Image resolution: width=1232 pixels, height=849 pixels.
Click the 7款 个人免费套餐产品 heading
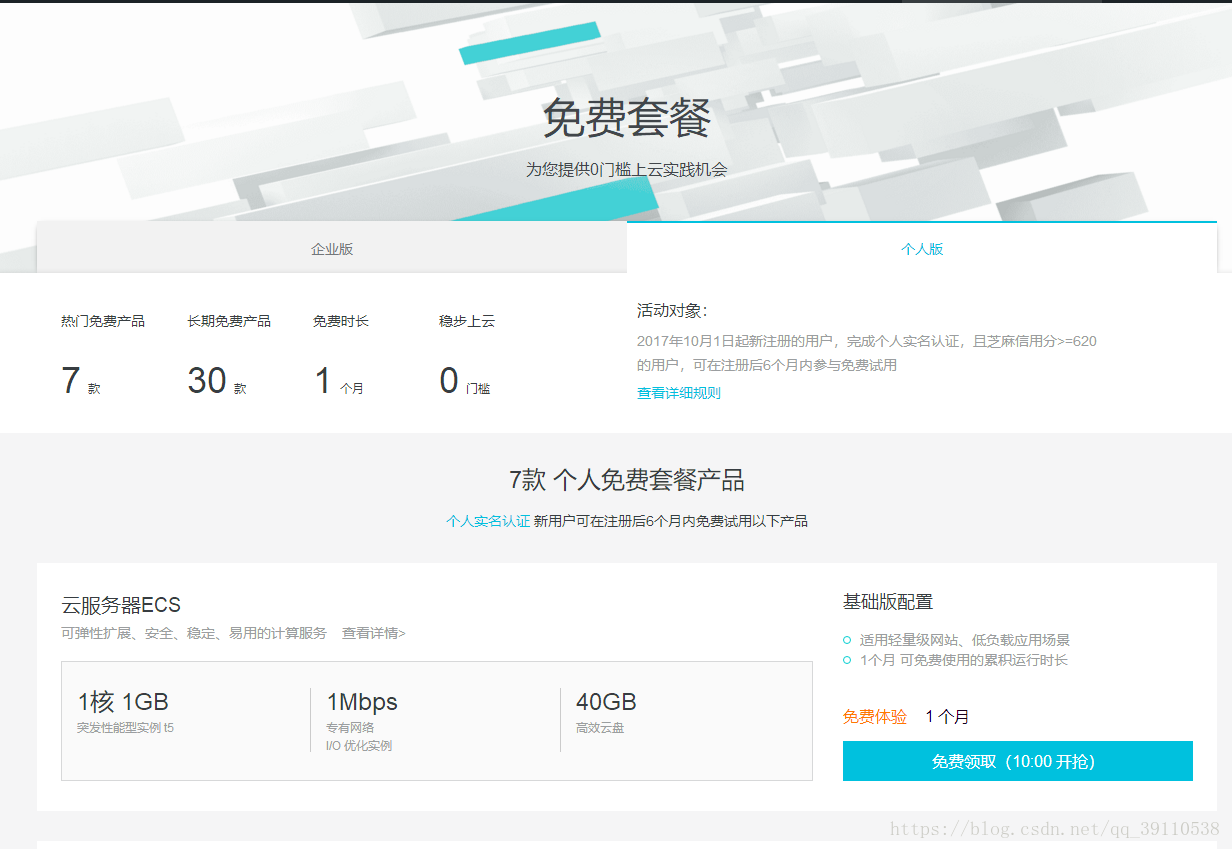click(x=627, y=480)
